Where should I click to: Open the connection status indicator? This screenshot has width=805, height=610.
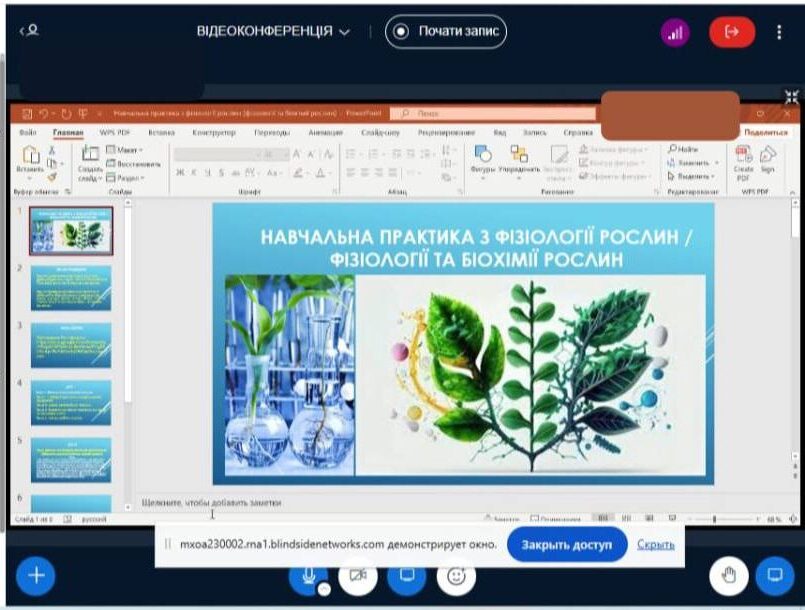[x=675, y=32]
